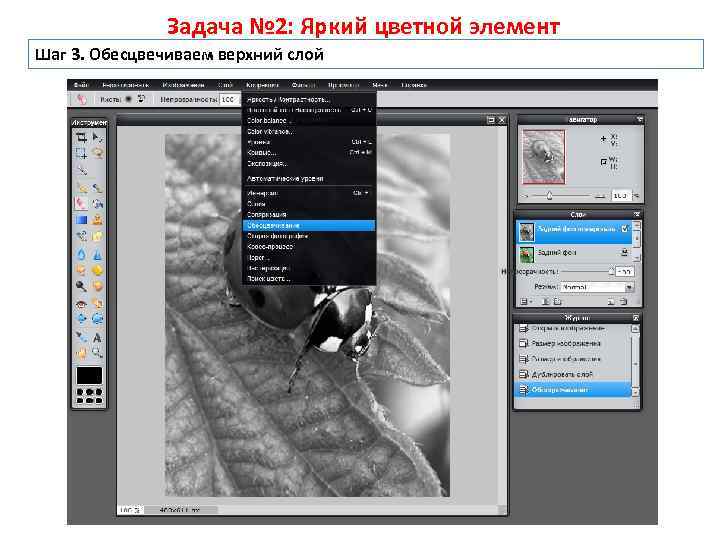Open the Редактировать menu
Image resolution: width=720 pixels, height=540 pixels.
(x=125, y=84)
